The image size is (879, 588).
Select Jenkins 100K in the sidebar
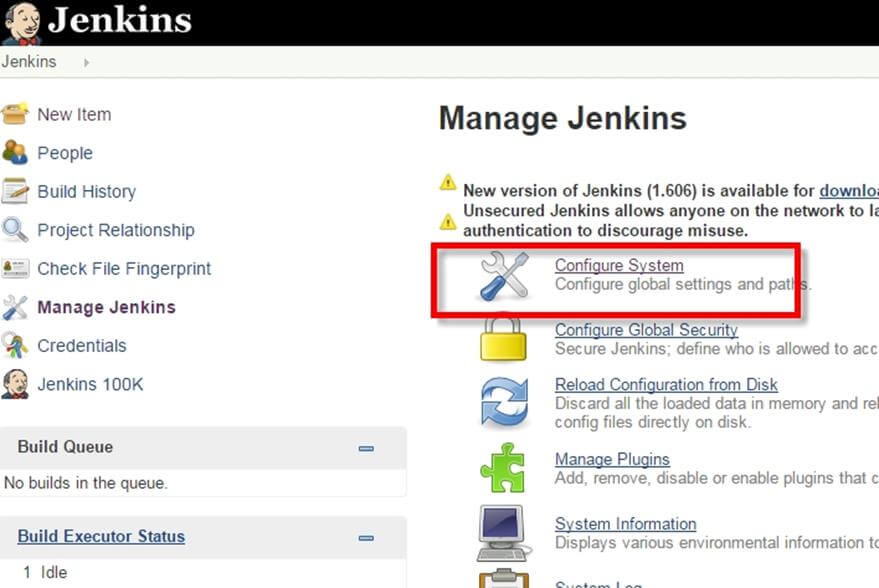pyautogui.click(x=89, y=384)
